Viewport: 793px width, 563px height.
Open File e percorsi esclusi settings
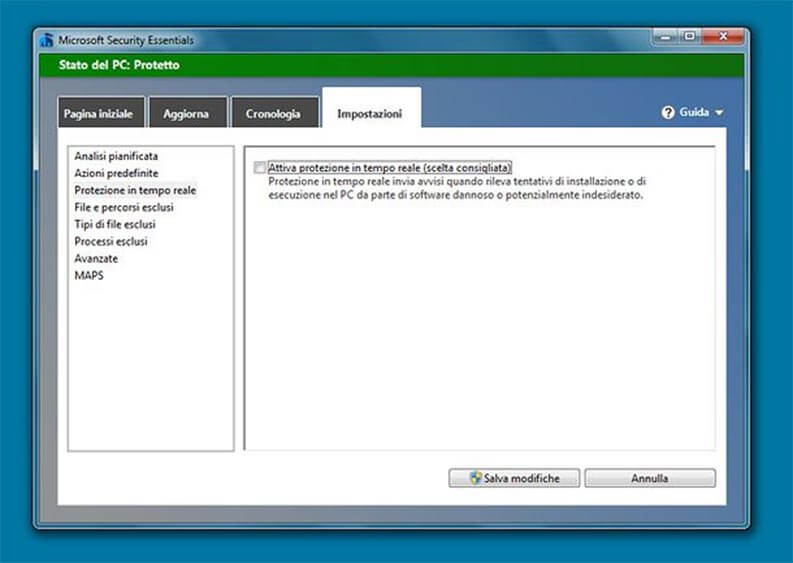pos(124,207)
